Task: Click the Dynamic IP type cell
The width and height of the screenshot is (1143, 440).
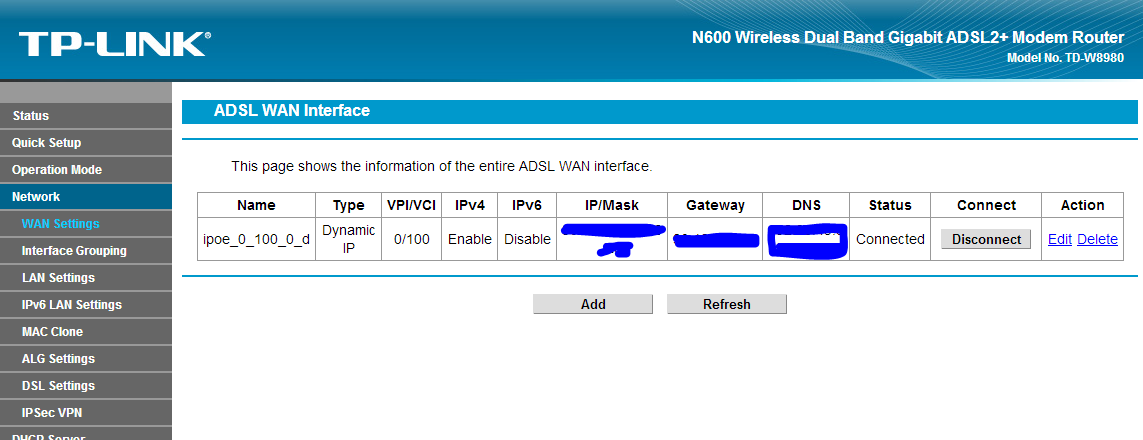Action: (x=348, y=239)
